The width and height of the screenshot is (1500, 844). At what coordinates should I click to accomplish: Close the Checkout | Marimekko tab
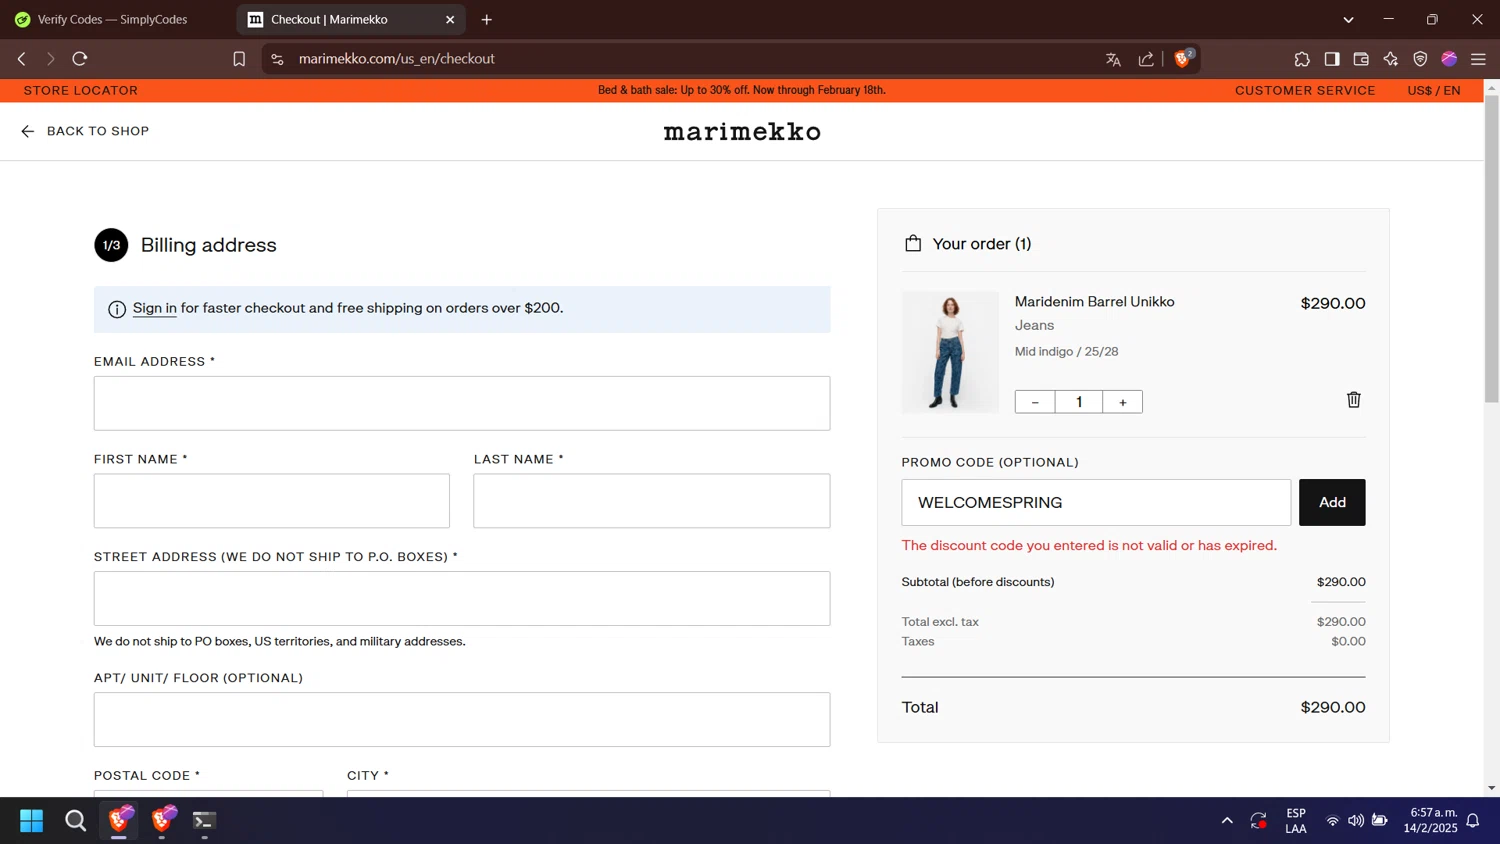click(x=450, y=19)
